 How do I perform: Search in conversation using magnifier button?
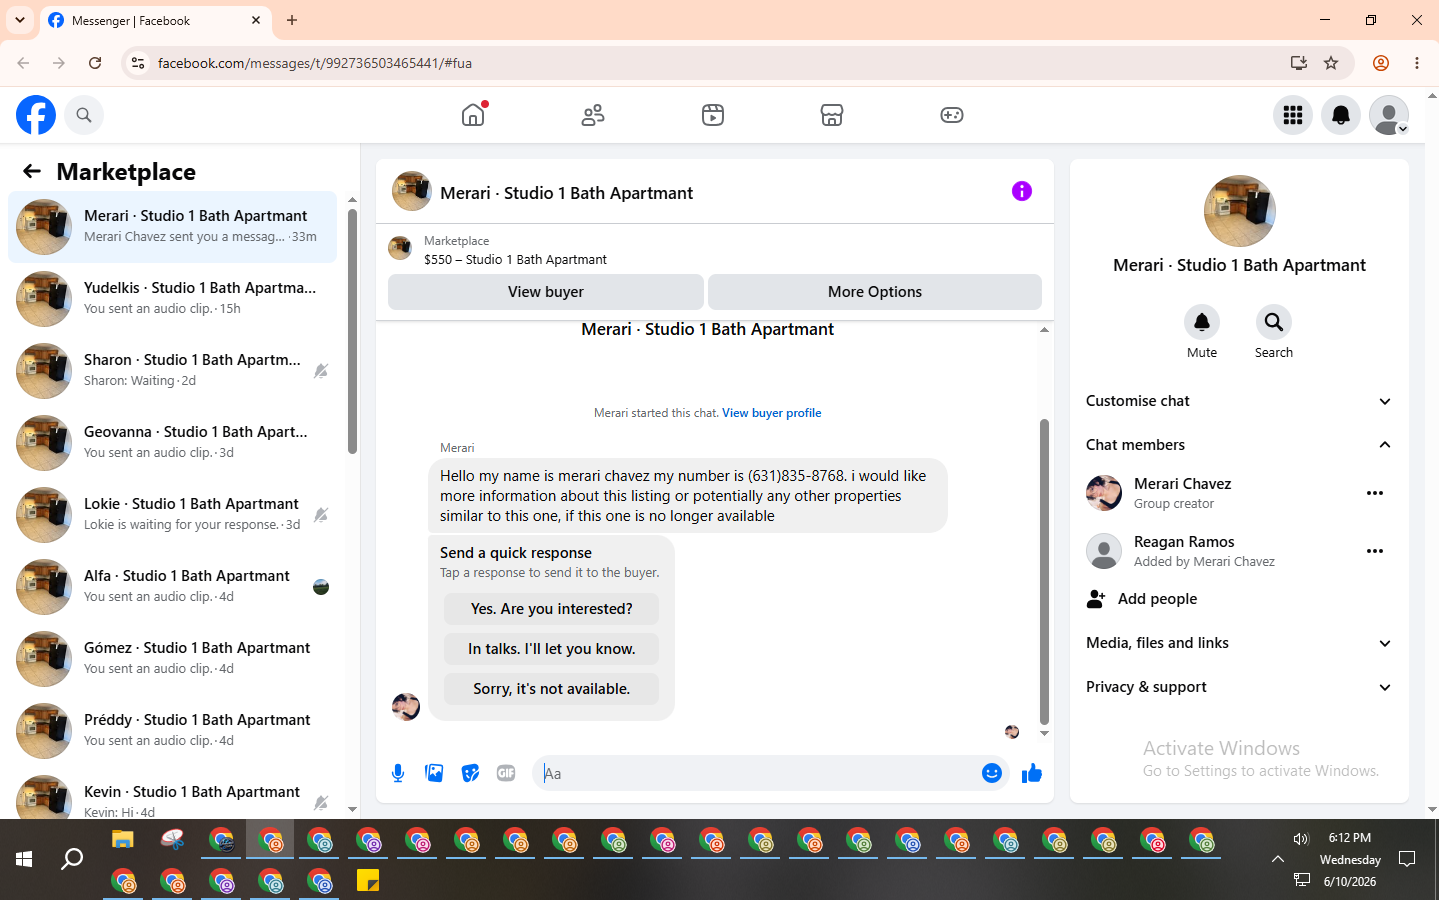1274,322
